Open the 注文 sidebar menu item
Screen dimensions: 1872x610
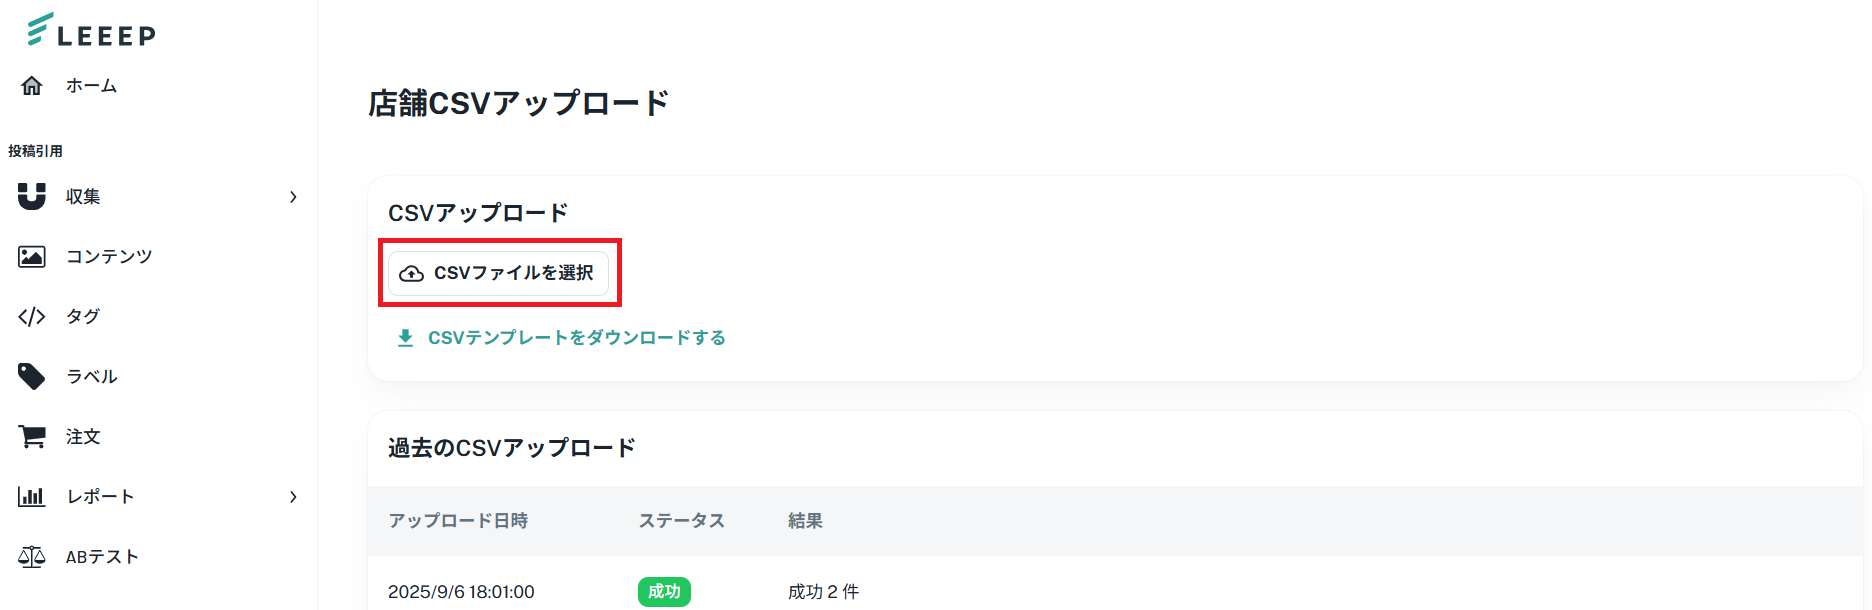(83, 437)
